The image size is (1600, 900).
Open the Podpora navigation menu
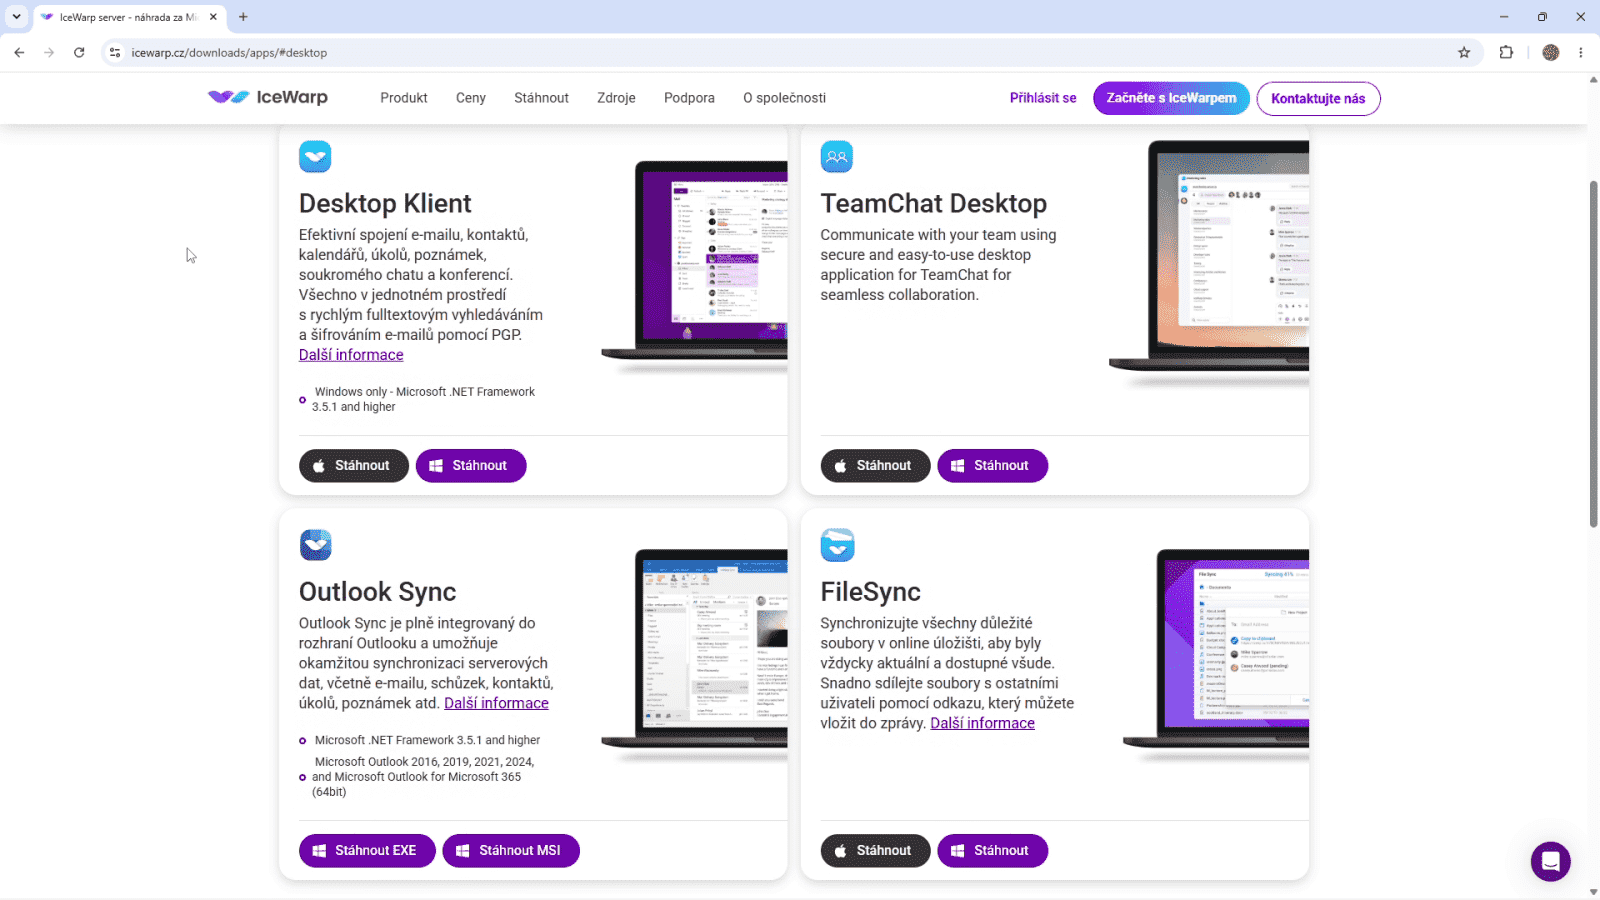tap(689, 98)
